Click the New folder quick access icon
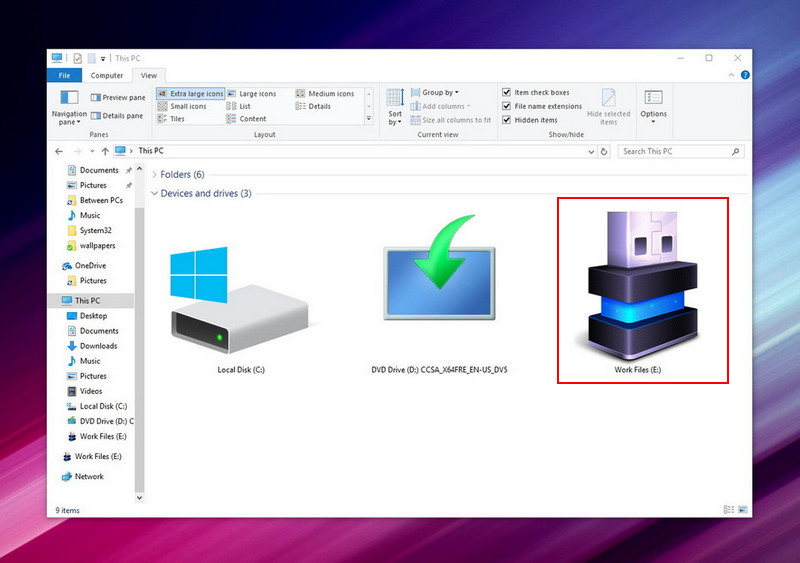Image resolution: width=800 pixels, height=563 pixels. 91,58
